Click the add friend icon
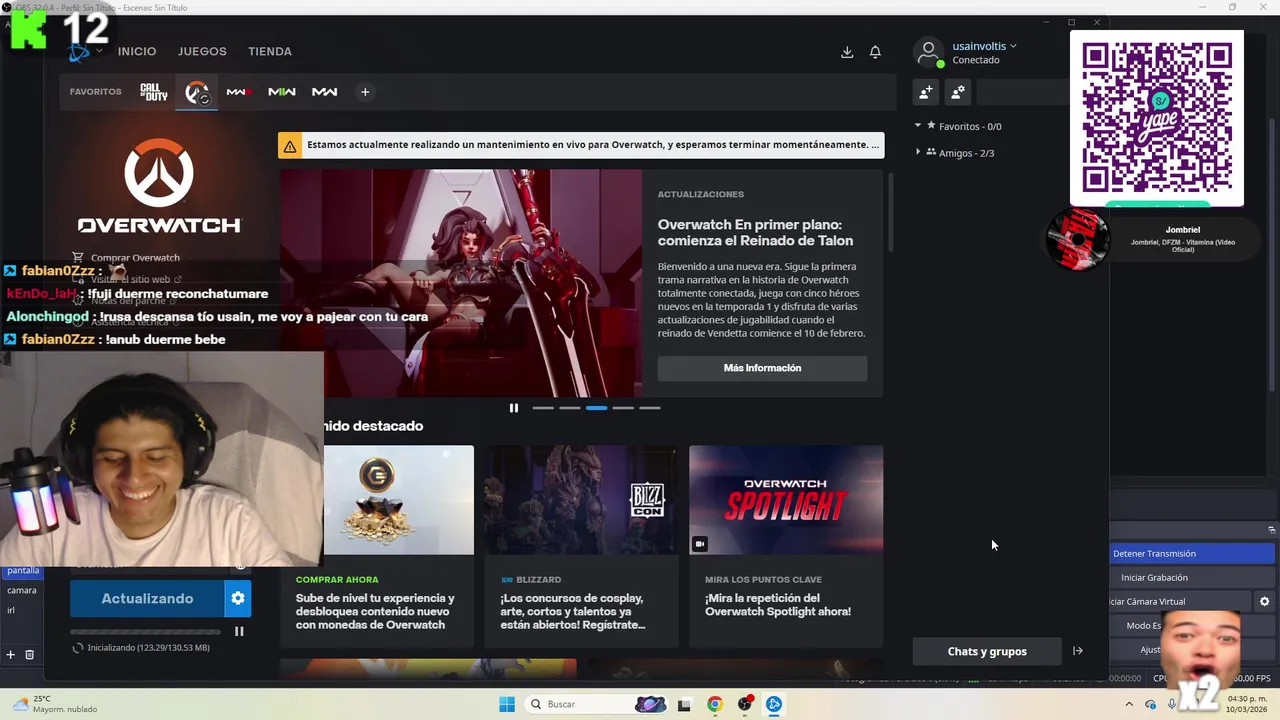Image resolution: width=1280 pixels, height=720 pixels. 926,92
